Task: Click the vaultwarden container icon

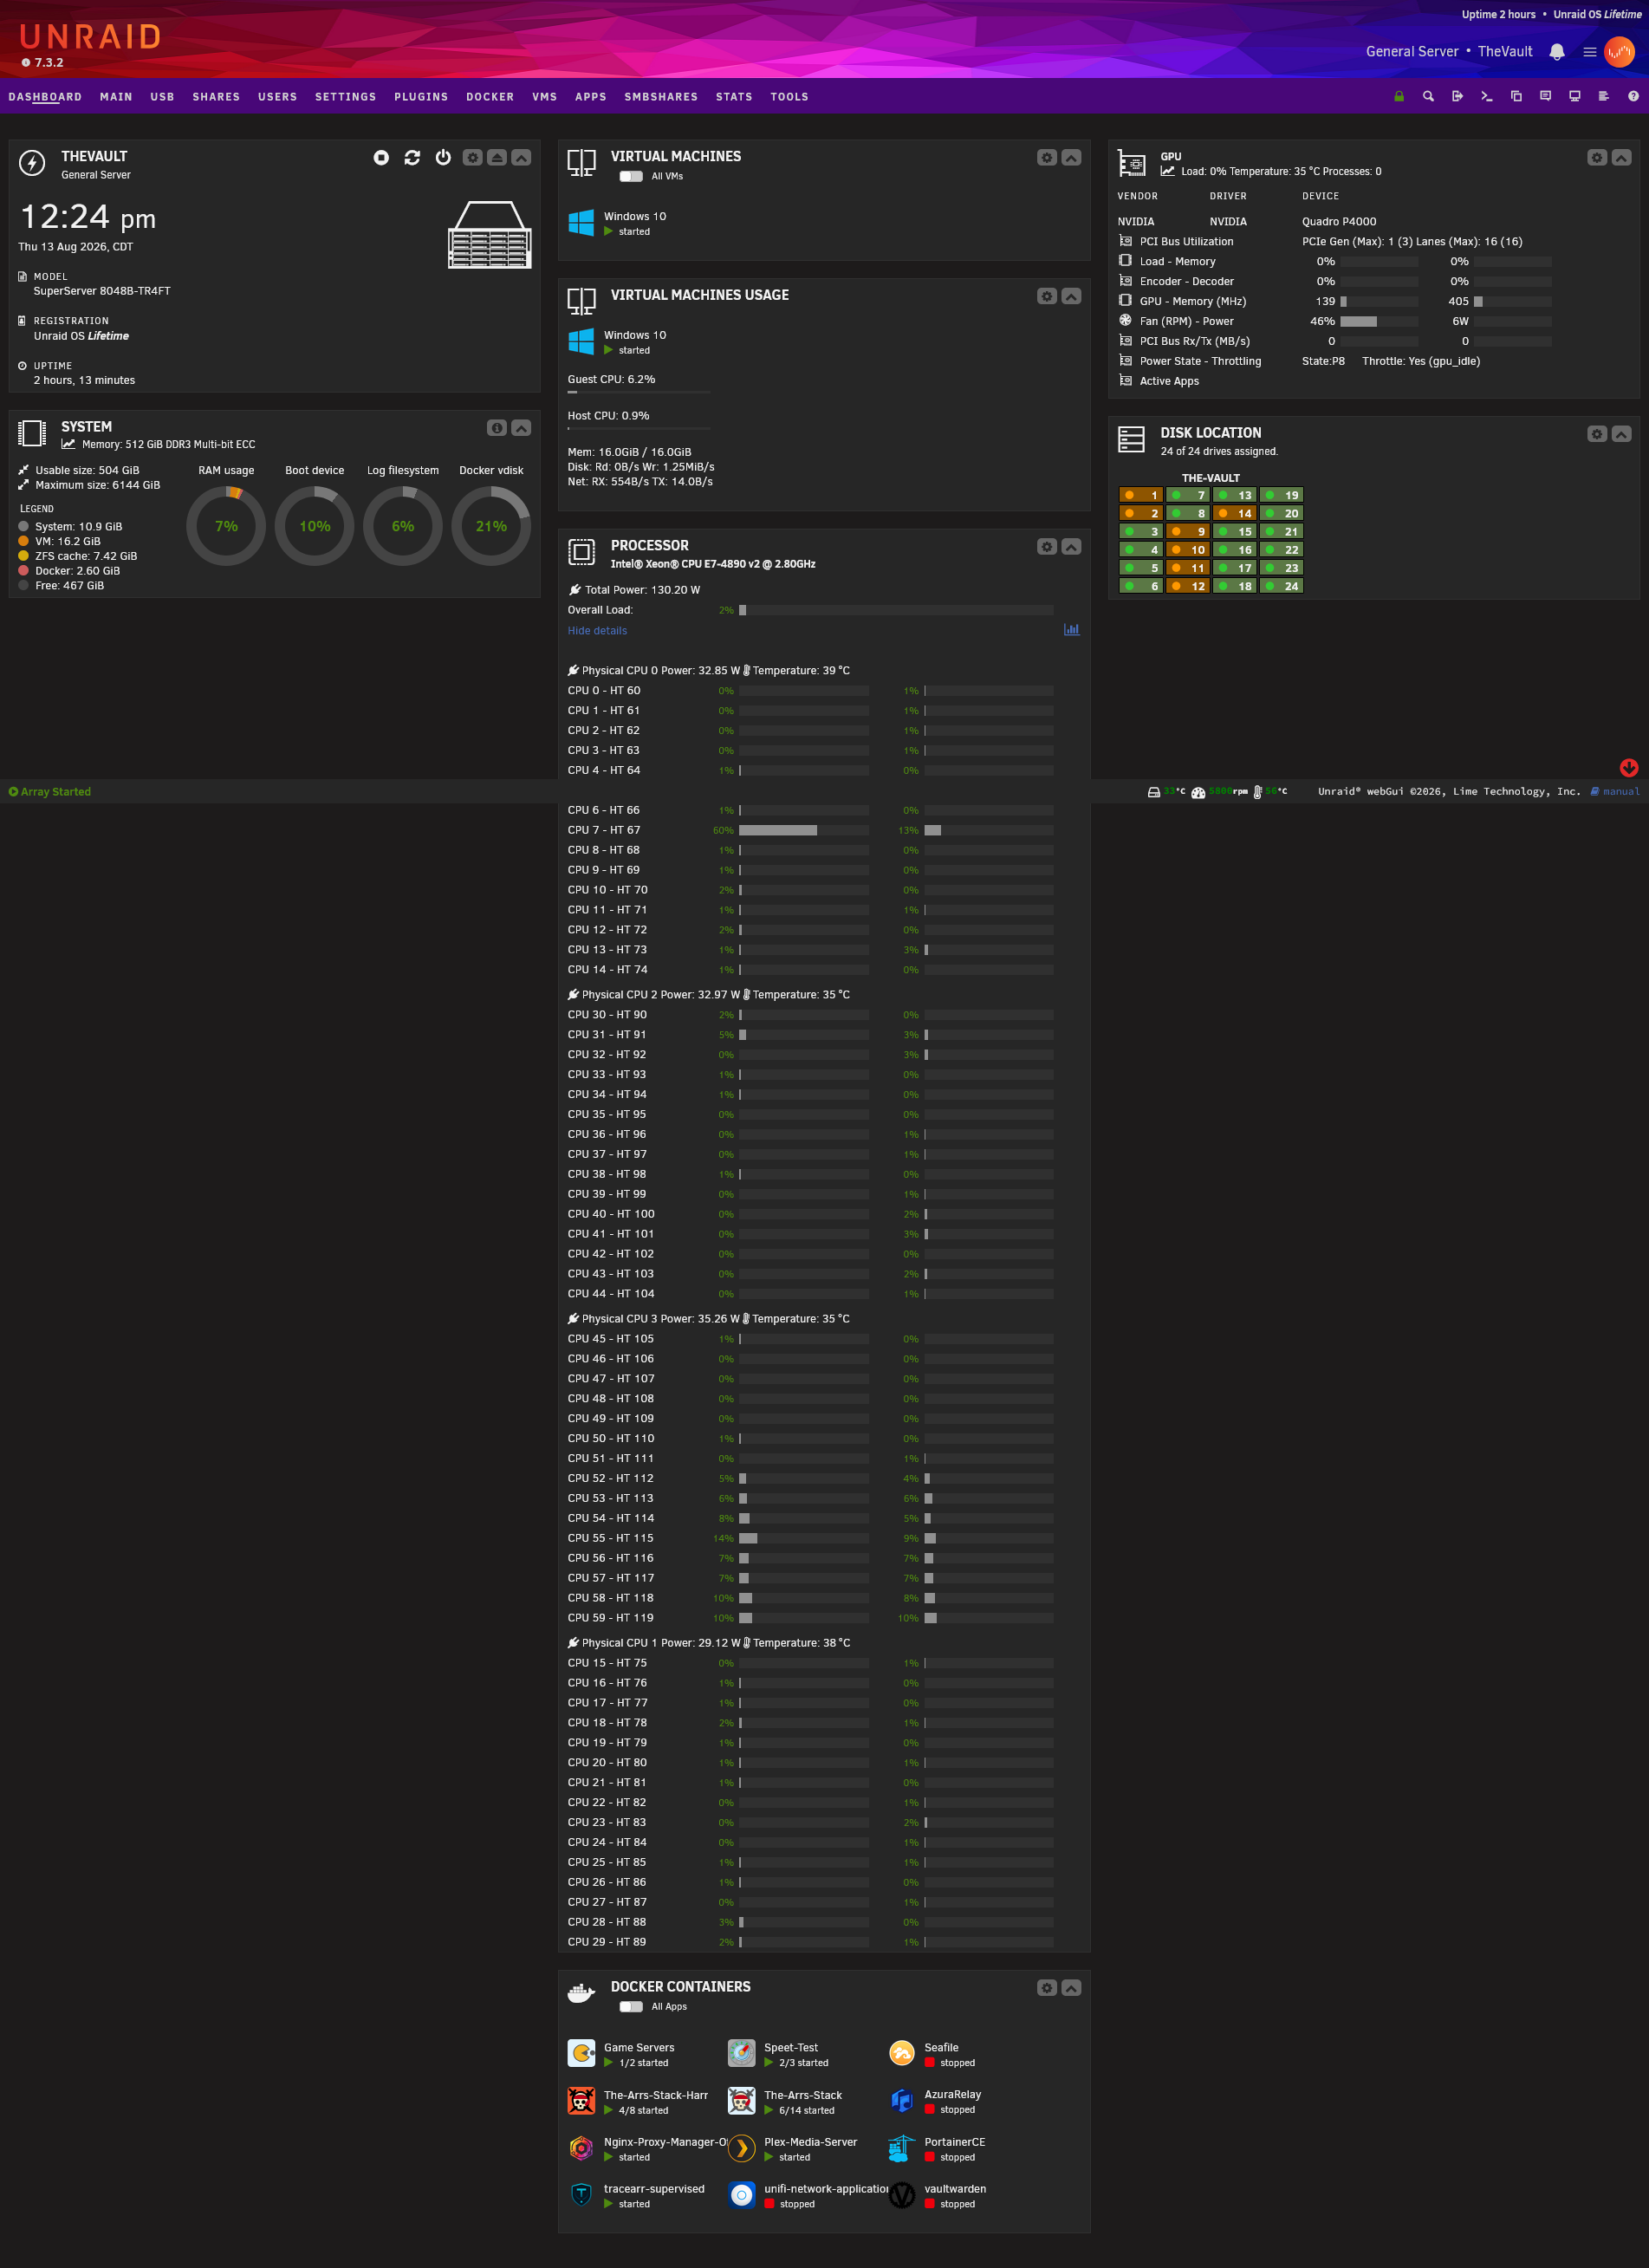Action: point(902,2195)
